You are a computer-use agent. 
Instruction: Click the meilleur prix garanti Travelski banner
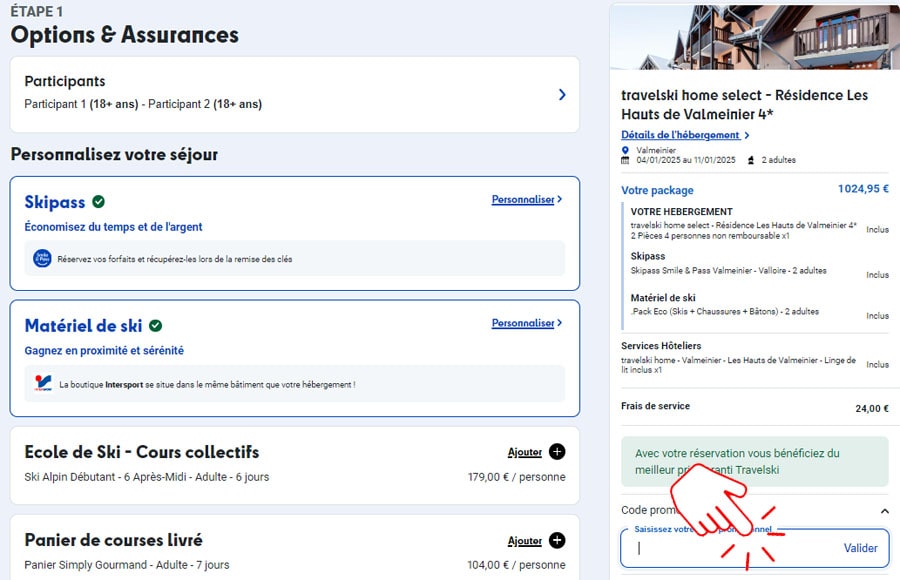click(755, 461)
